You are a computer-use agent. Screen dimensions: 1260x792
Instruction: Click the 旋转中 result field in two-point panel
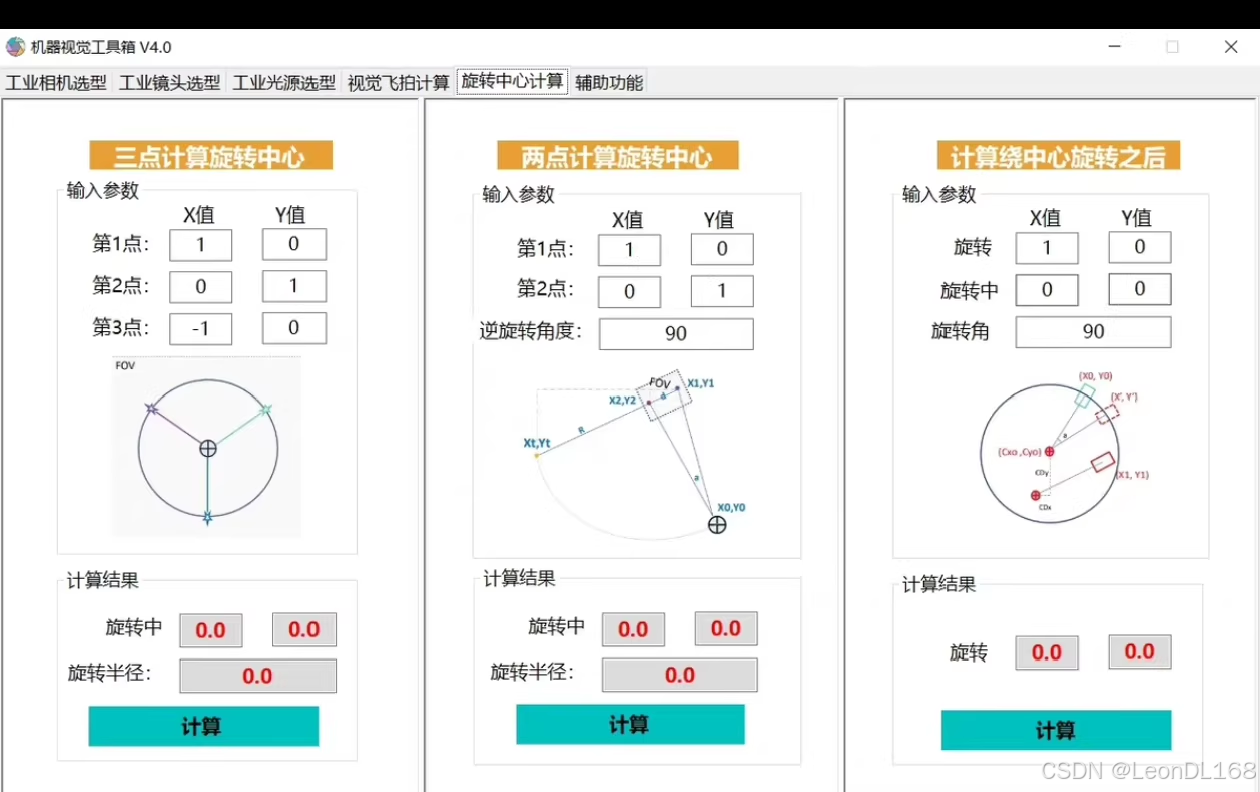pos(633,628)
